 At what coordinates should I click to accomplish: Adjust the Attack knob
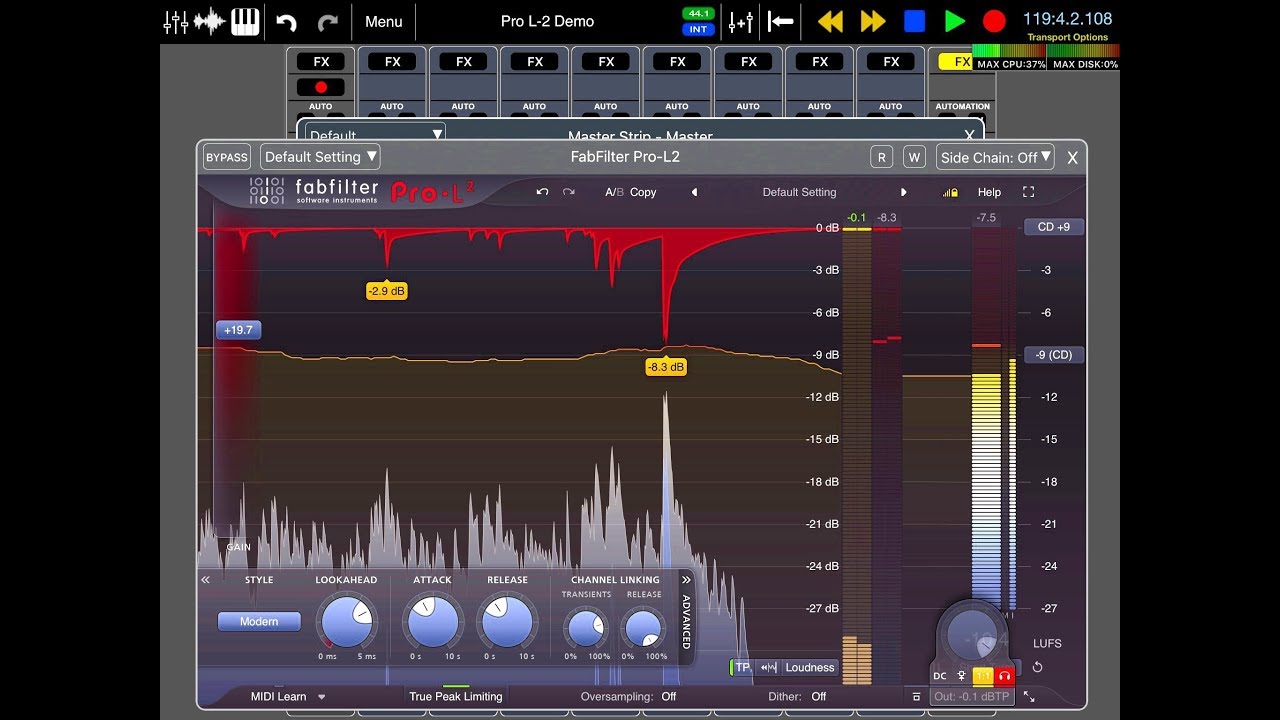(433, 622)
